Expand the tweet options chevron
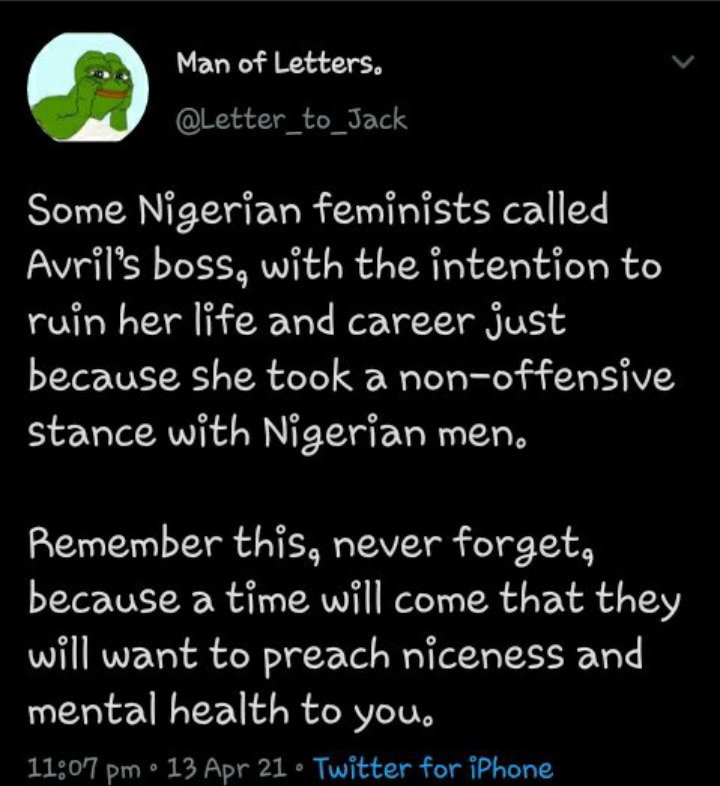The width and height of the screenshot is (720, 786). click(x=683, y=62)
